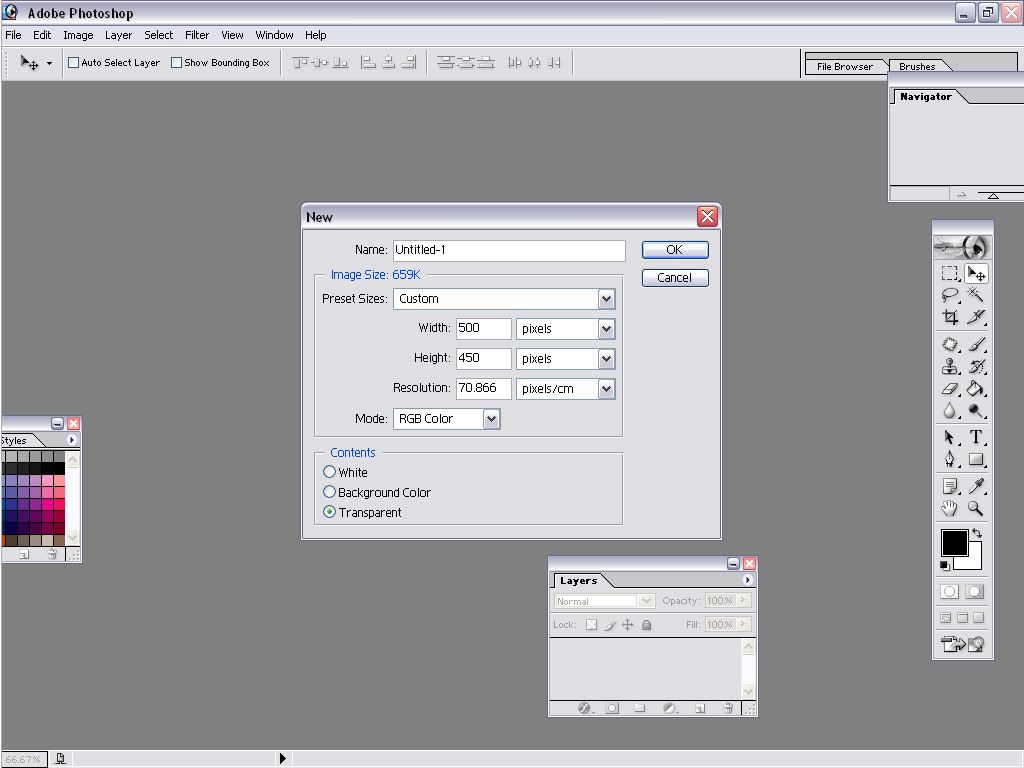The image size is (1024, 768).
Task: Select the Lasso tool
Action: click(950, 295)
